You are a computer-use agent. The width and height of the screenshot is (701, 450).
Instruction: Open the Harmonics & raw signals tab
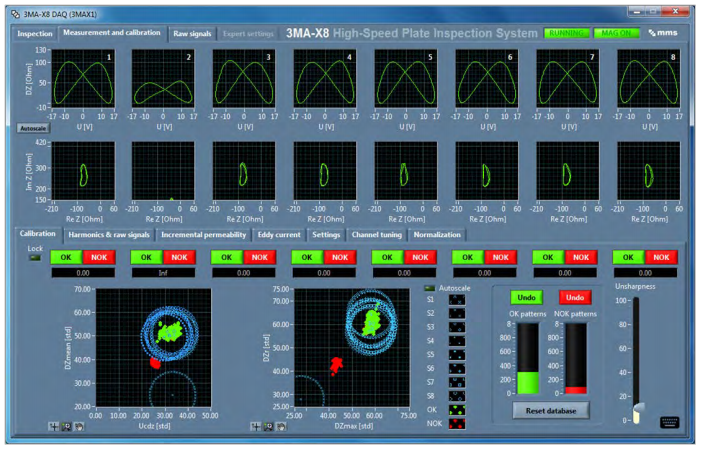(109, 235)
